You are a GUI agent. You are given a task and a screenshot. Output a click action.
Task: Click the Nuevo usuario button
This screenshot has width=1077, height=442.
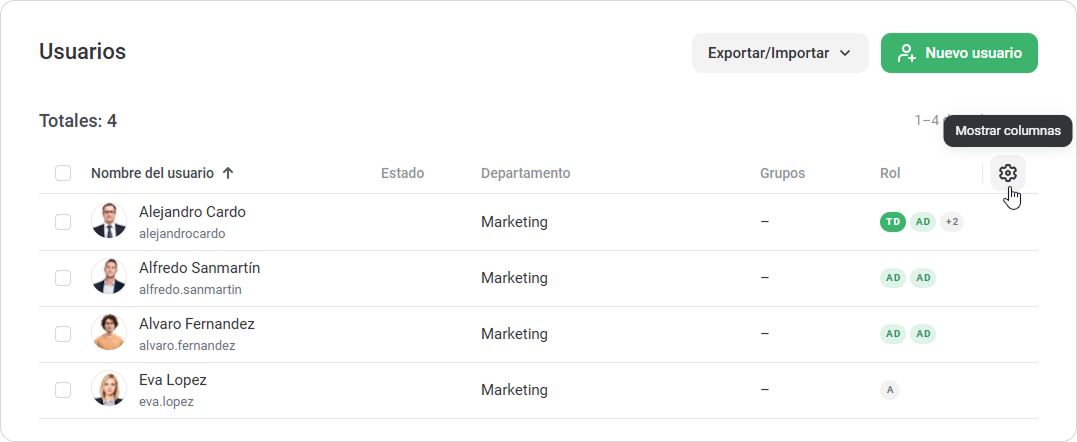click(958, 53)
